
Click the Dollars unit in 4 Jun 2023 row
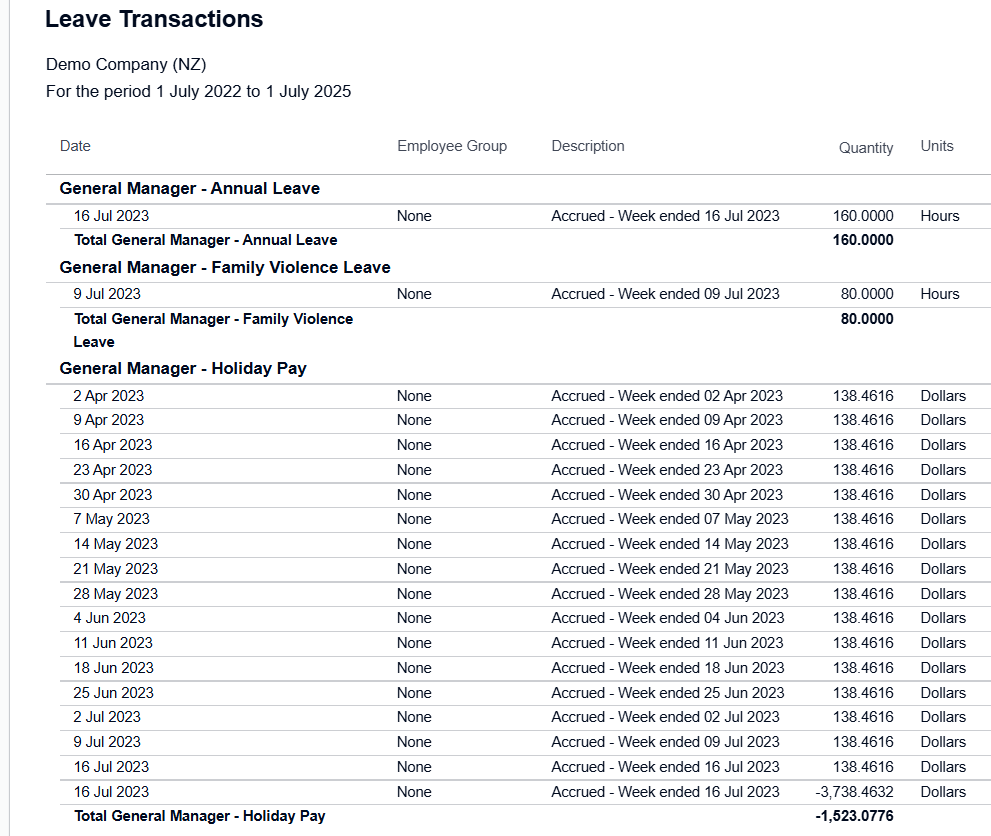point(943,618)
